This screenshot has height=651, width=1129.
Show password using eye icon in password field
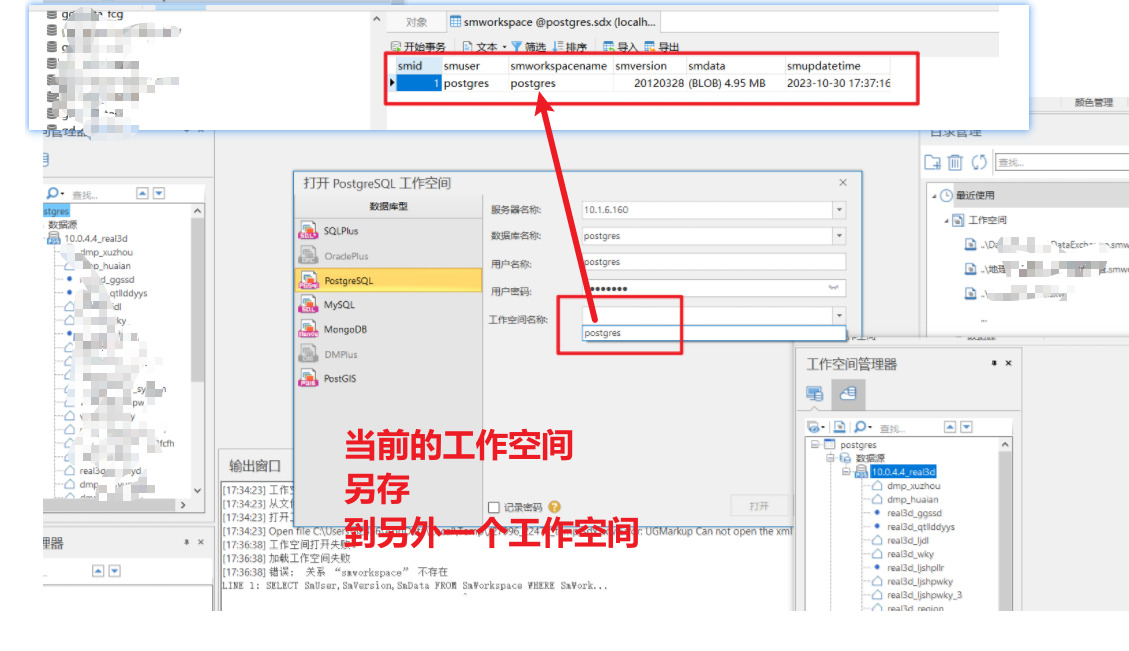(836, 288)
